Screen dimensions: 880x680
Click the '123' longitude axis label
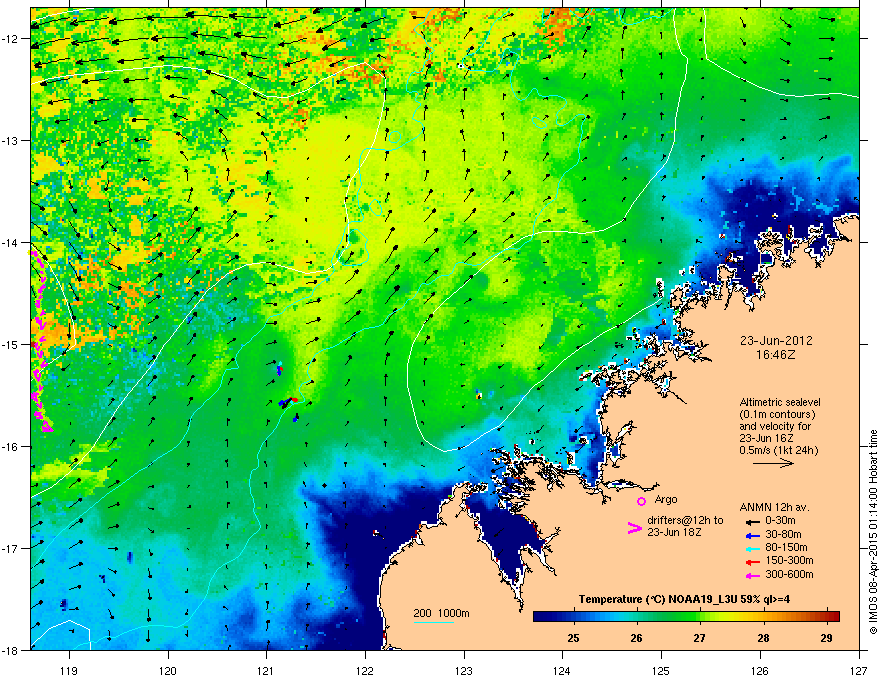click(464, 670)
